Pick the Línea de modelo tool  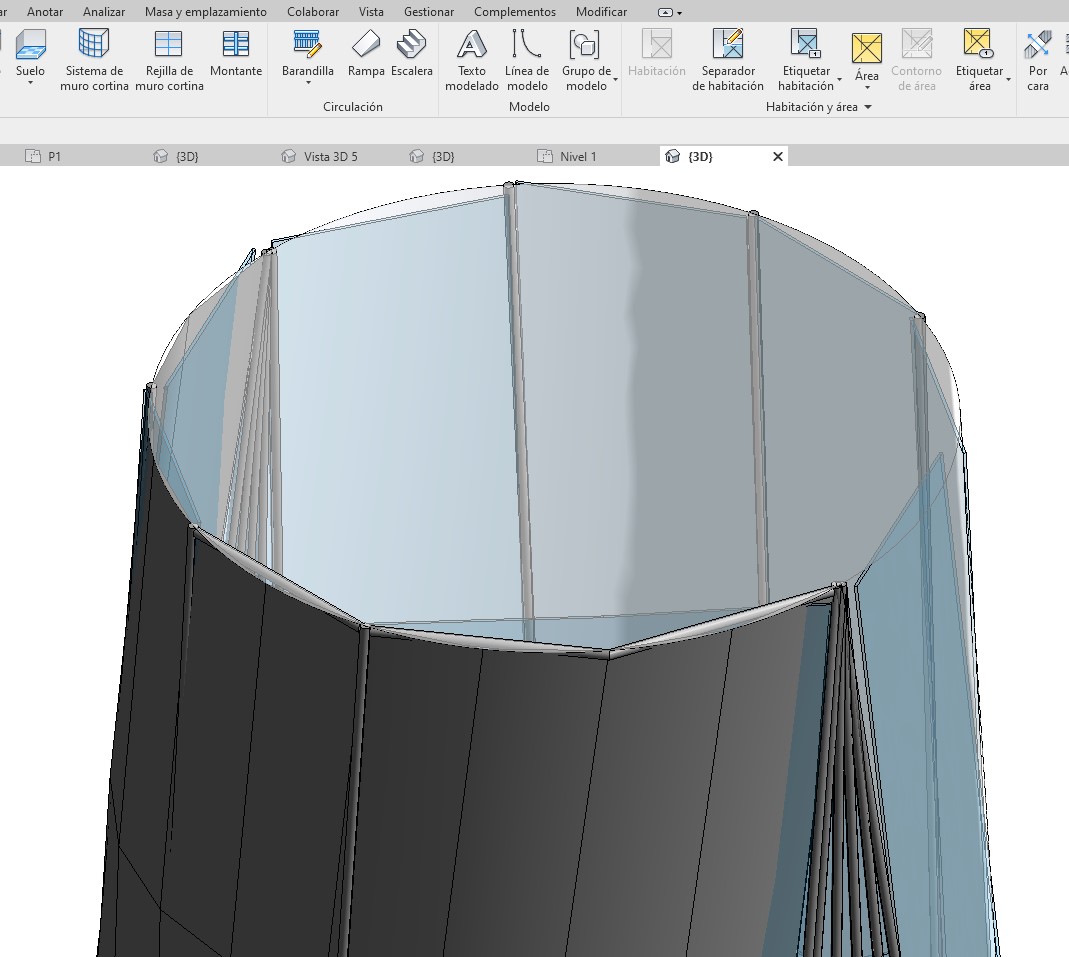pos(527,58)
